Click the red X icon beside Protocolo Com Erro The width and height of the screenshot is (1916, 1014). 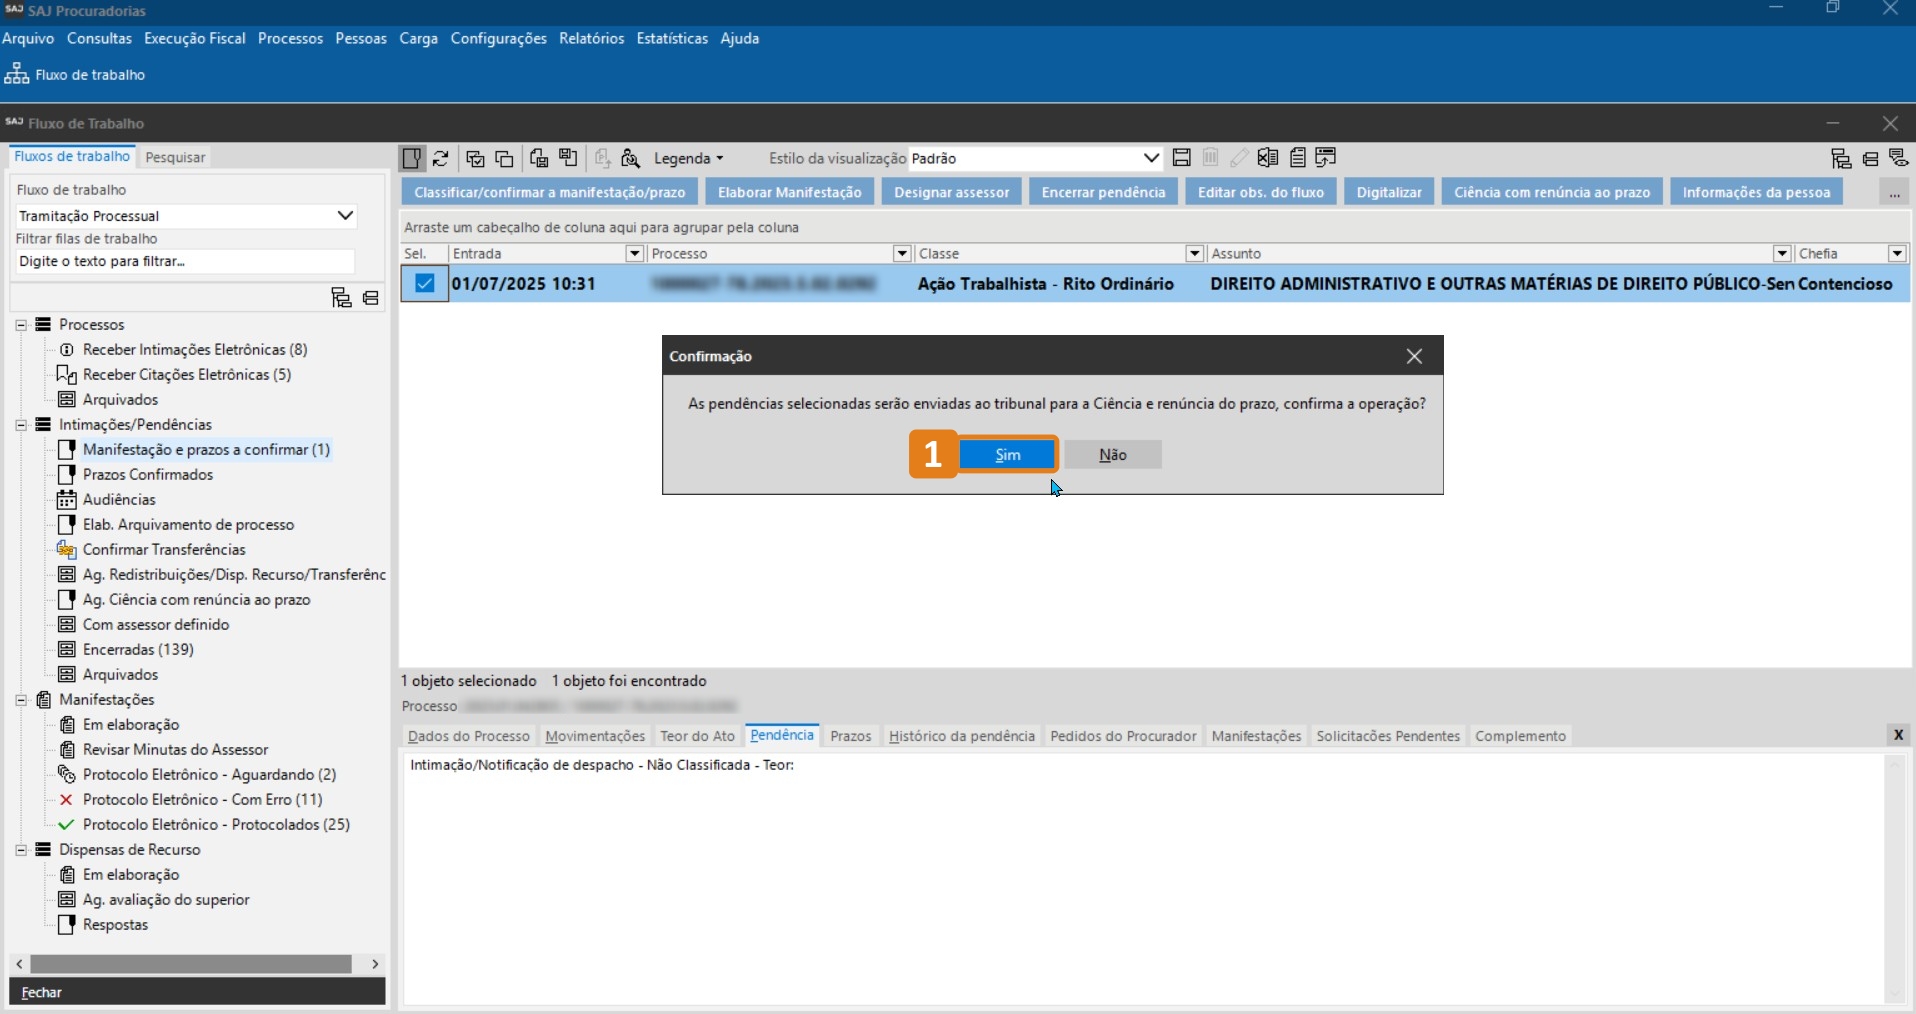coord(67,799)
